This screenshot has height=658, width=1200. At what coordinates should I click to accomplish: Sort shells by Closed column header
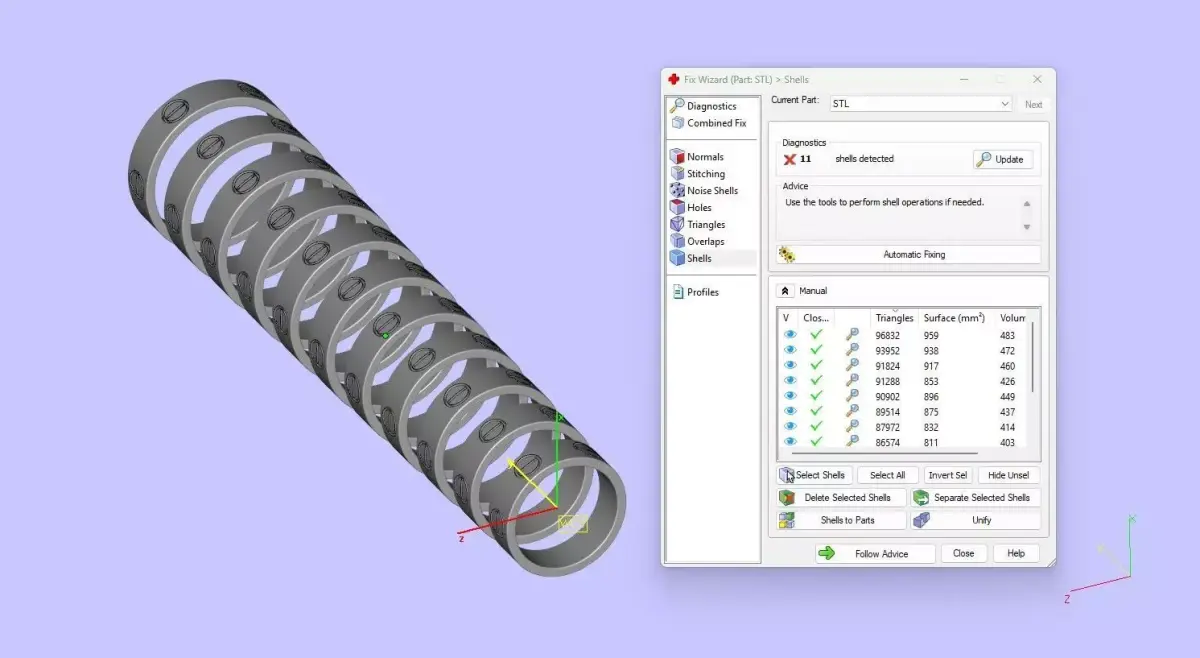click(816, 318)
